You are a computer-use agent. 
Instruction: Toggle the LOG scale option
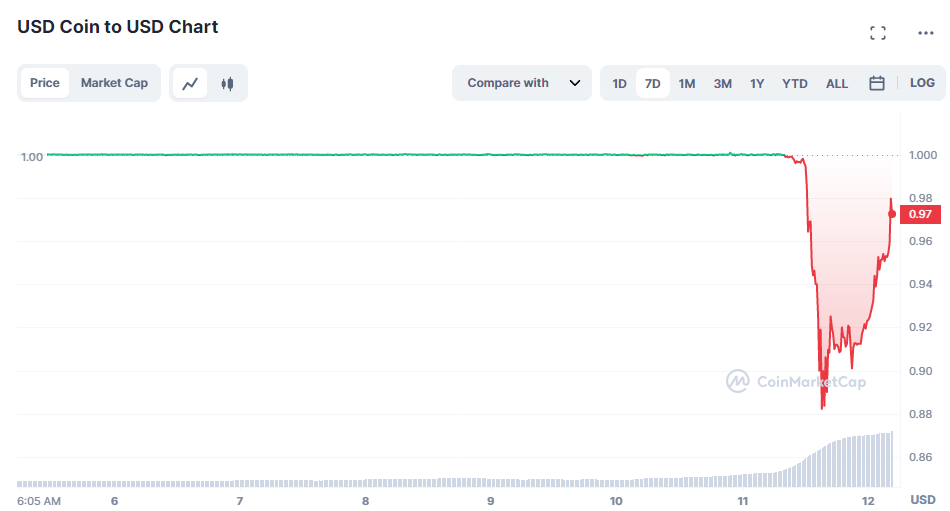click(x=922, y=82)
